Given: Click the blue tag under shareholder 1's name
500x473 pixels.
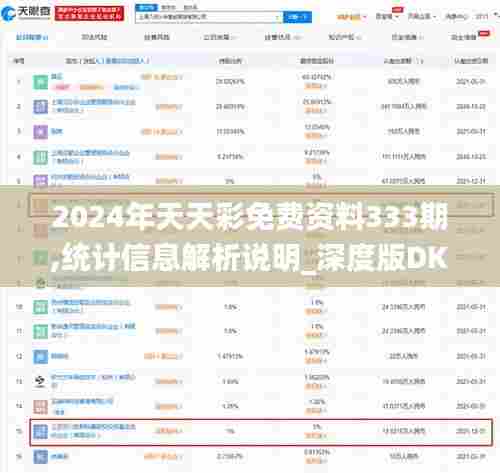Looking at the screenshot, I should [126, 87].
